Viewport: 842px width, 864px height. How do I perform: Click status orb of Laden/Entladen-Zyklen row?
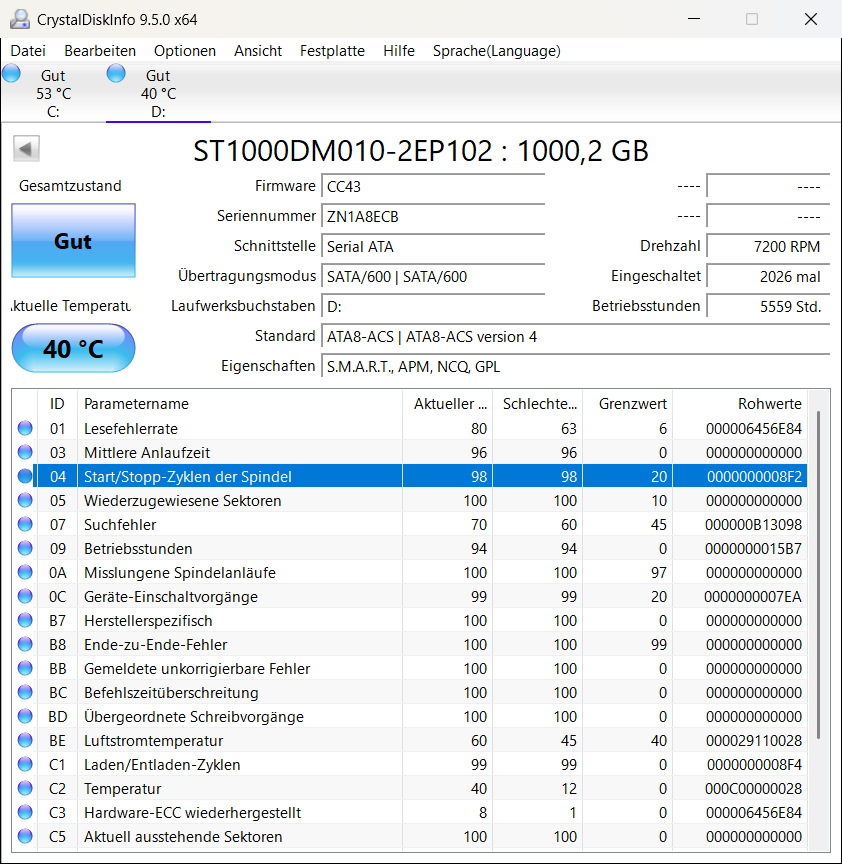pos(25,764)
